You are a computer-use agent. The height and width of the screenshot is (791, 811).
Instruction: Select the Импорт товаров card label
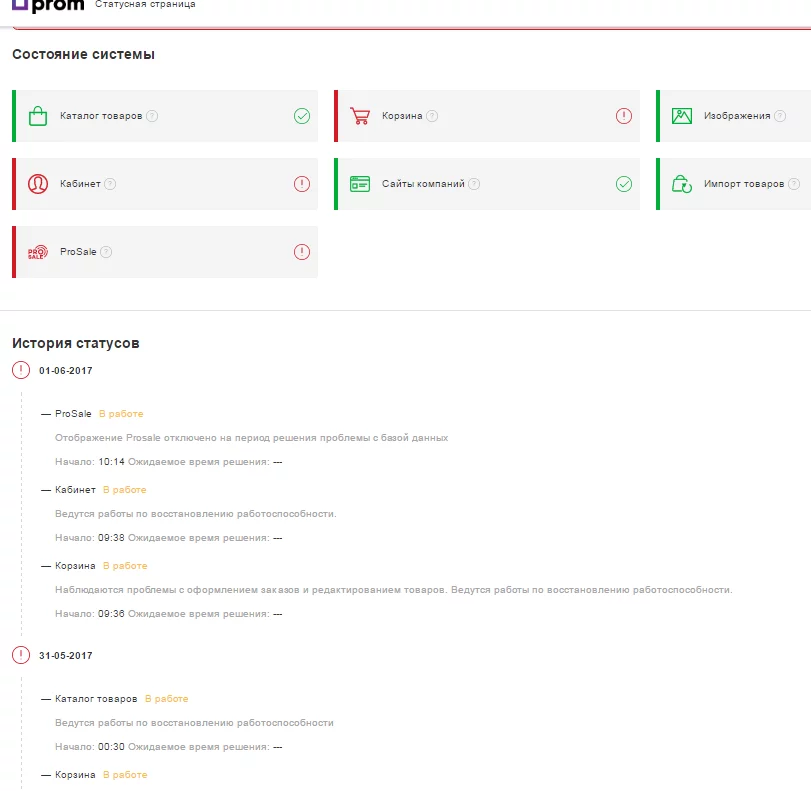(x=744, y=184)
